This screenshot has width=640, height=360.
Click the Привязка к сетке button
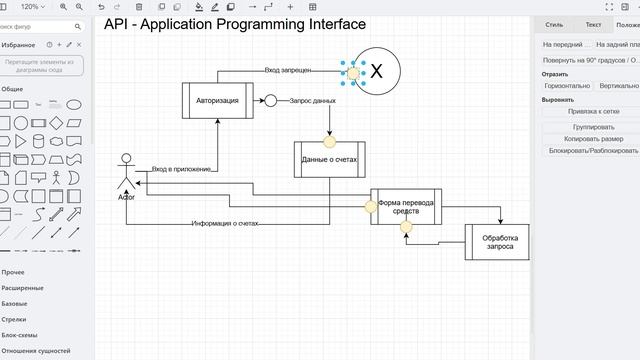(593, 111)
